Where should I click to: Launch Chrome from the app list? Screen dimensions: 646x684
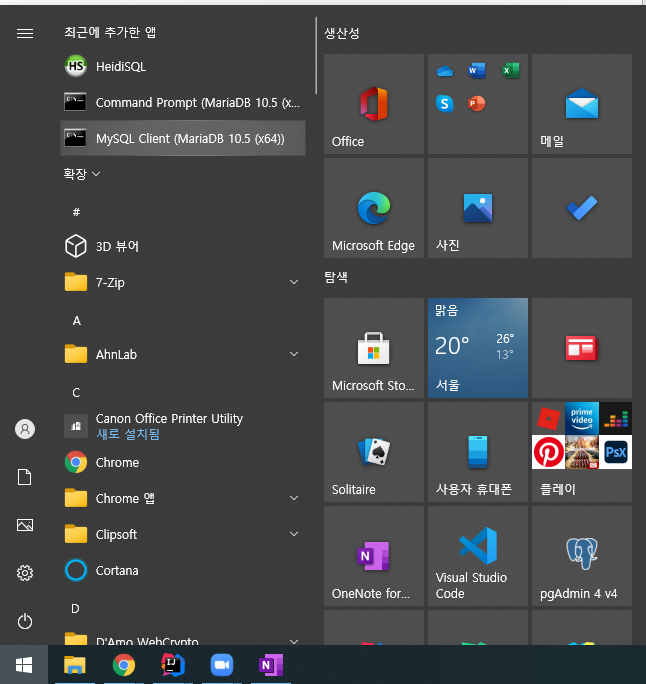click(183, 462)
